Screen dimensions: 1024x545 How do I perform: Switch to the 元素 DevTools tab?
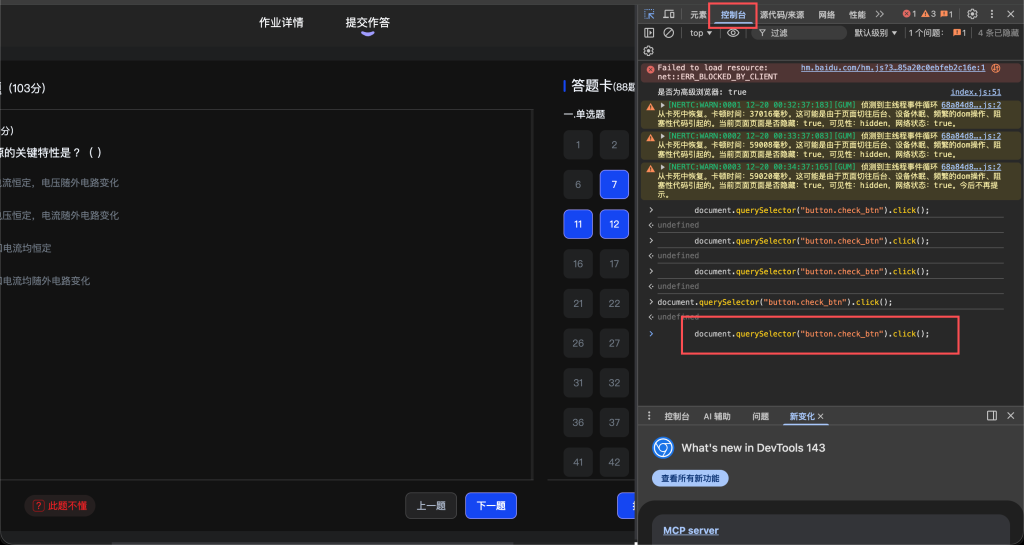[x=698, y=14]
